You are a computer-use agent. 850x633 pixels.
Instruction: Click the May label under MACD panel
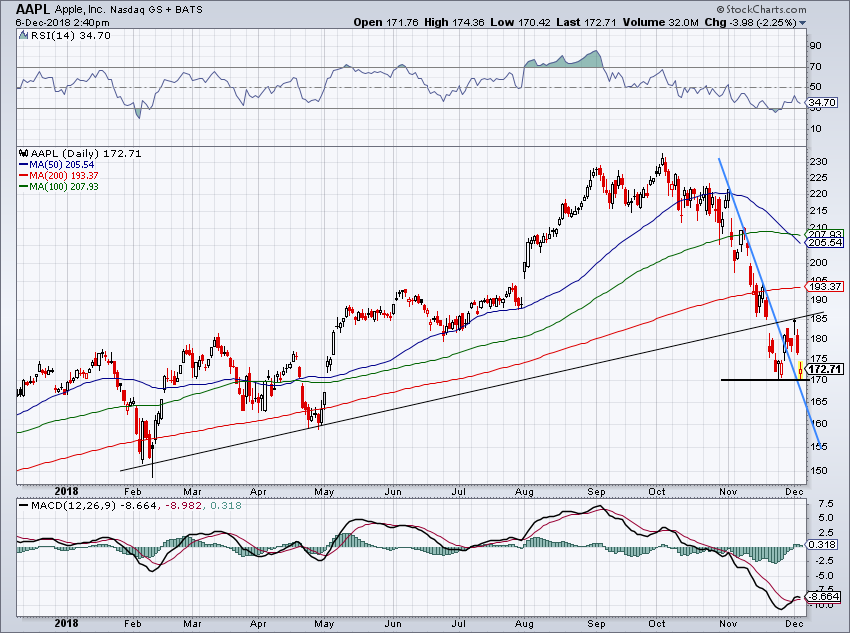click(x=324, y=624)
